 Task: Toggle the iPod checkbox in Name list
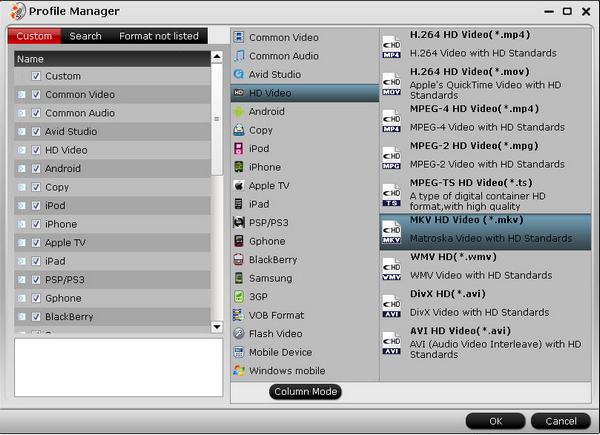click(x=36, y=206)
